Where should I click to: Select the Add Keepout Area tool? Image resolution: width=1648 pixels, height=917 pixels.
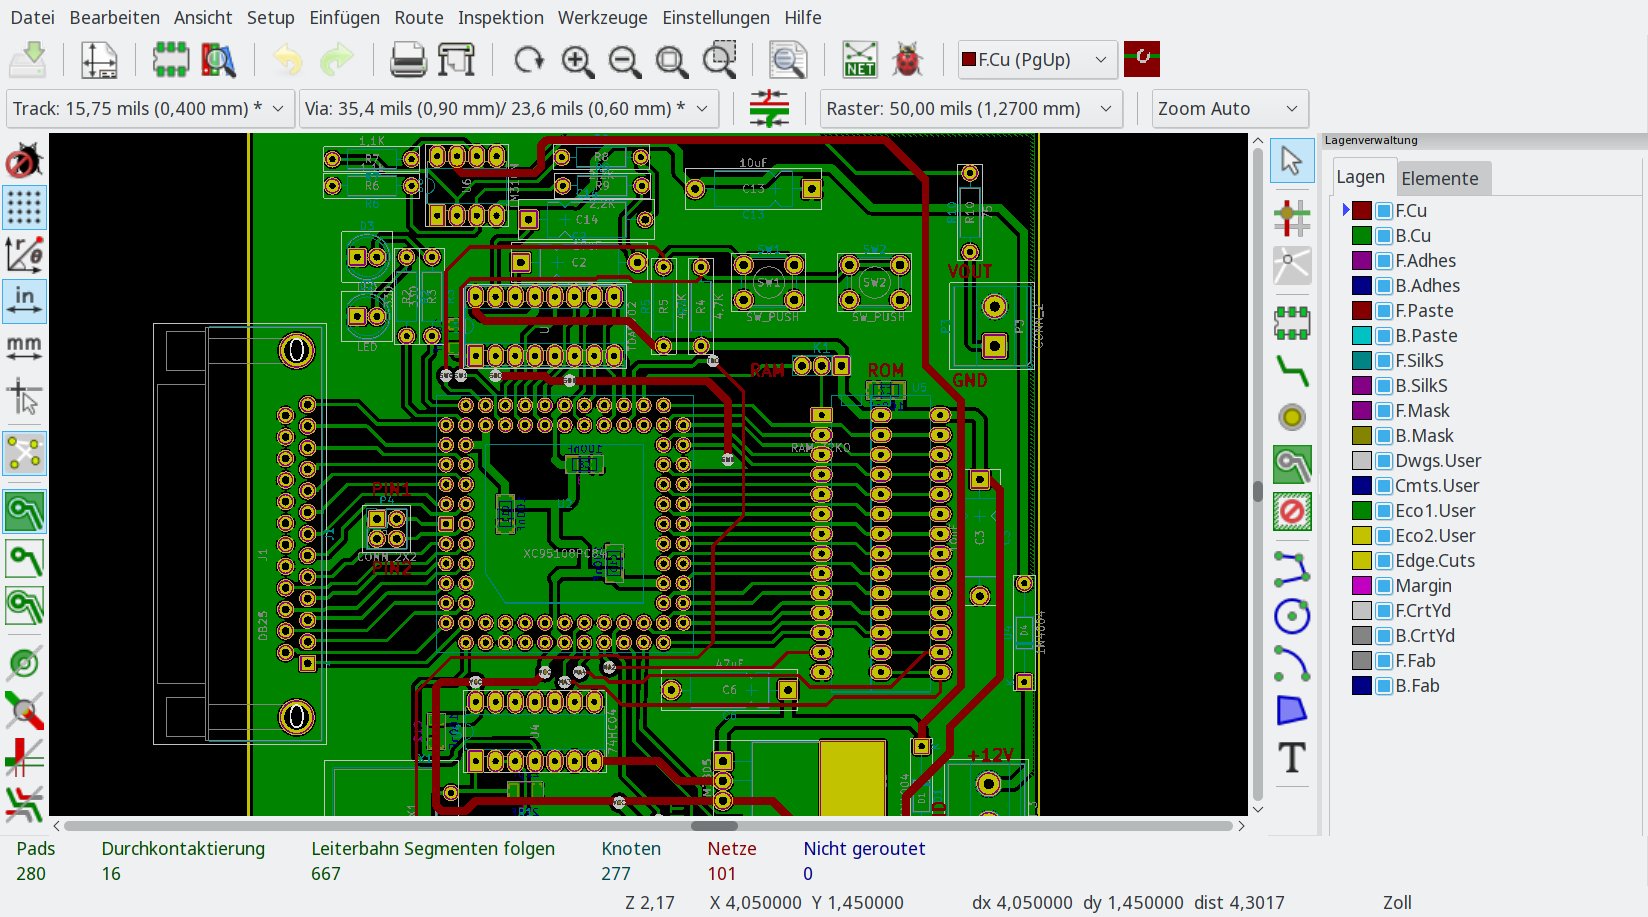point(1292,510)
